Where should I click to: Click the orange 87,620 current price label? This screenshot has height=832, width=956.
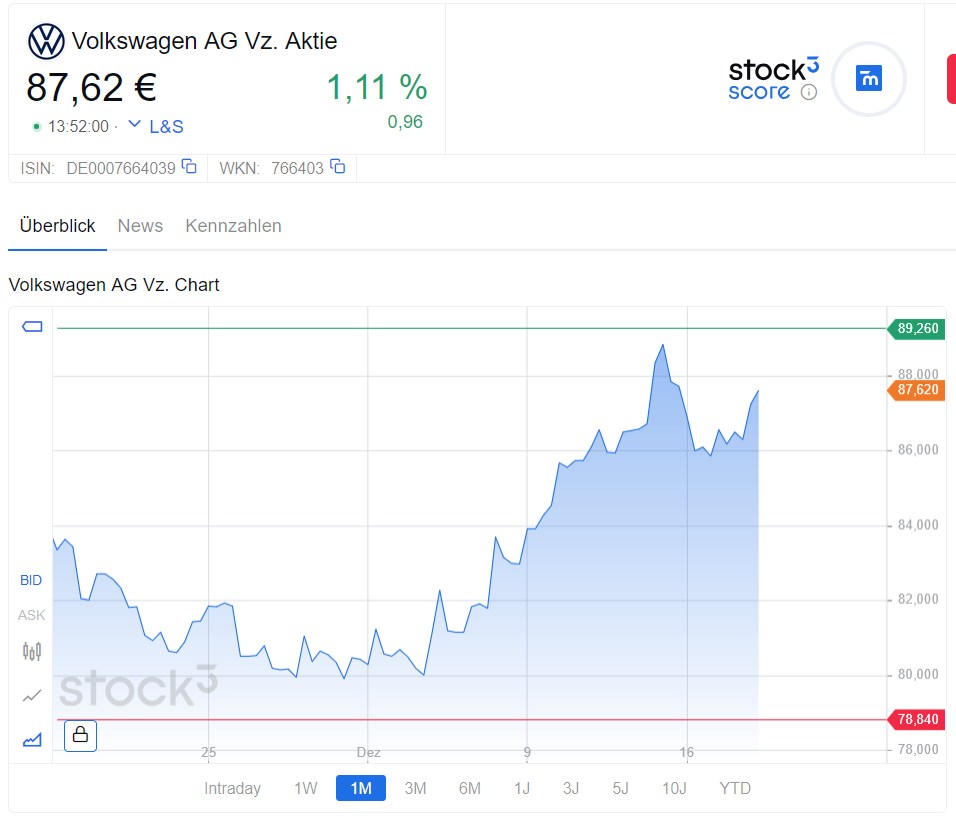[916, 389]
